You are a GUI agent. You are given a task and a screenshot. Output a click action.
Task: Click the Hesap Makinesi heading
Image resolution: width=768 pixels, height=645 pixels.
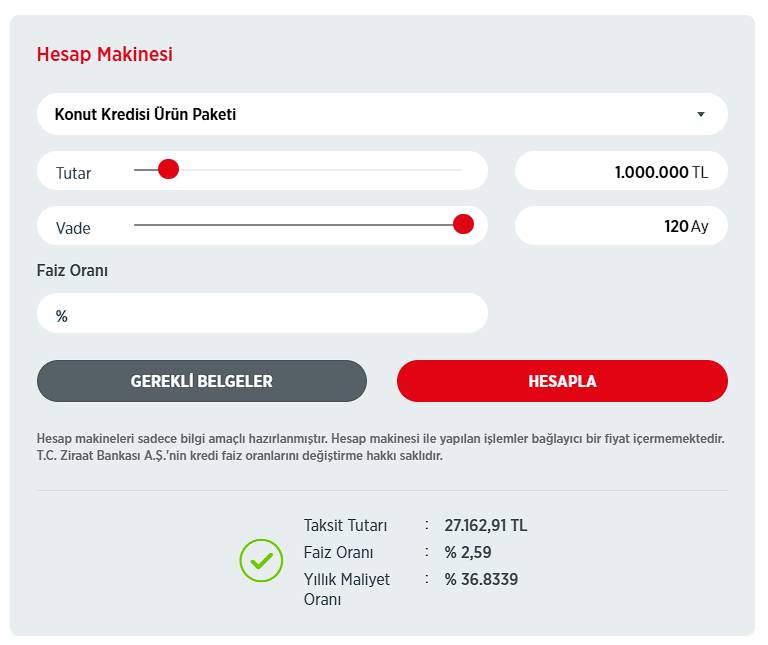click(105, 54)
